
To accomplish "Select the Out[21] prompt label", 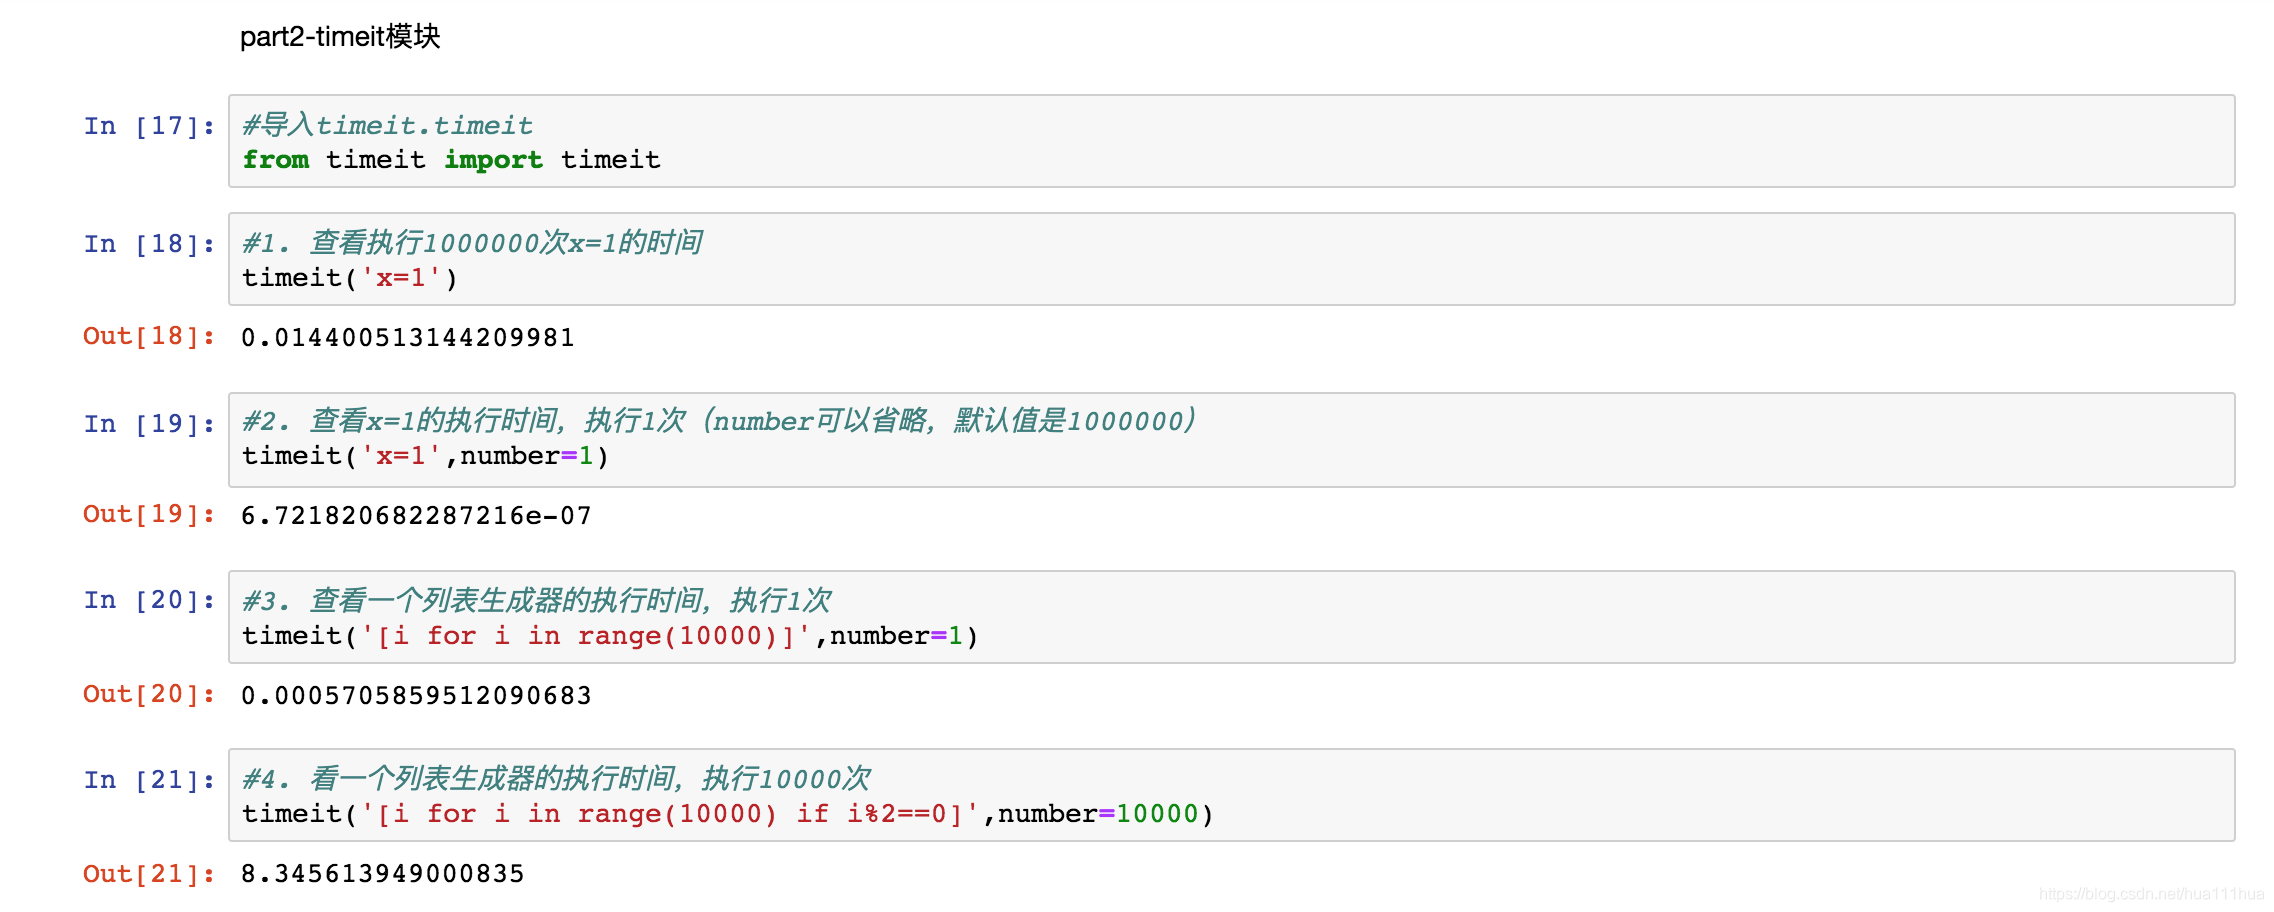I will click(149, 874).
